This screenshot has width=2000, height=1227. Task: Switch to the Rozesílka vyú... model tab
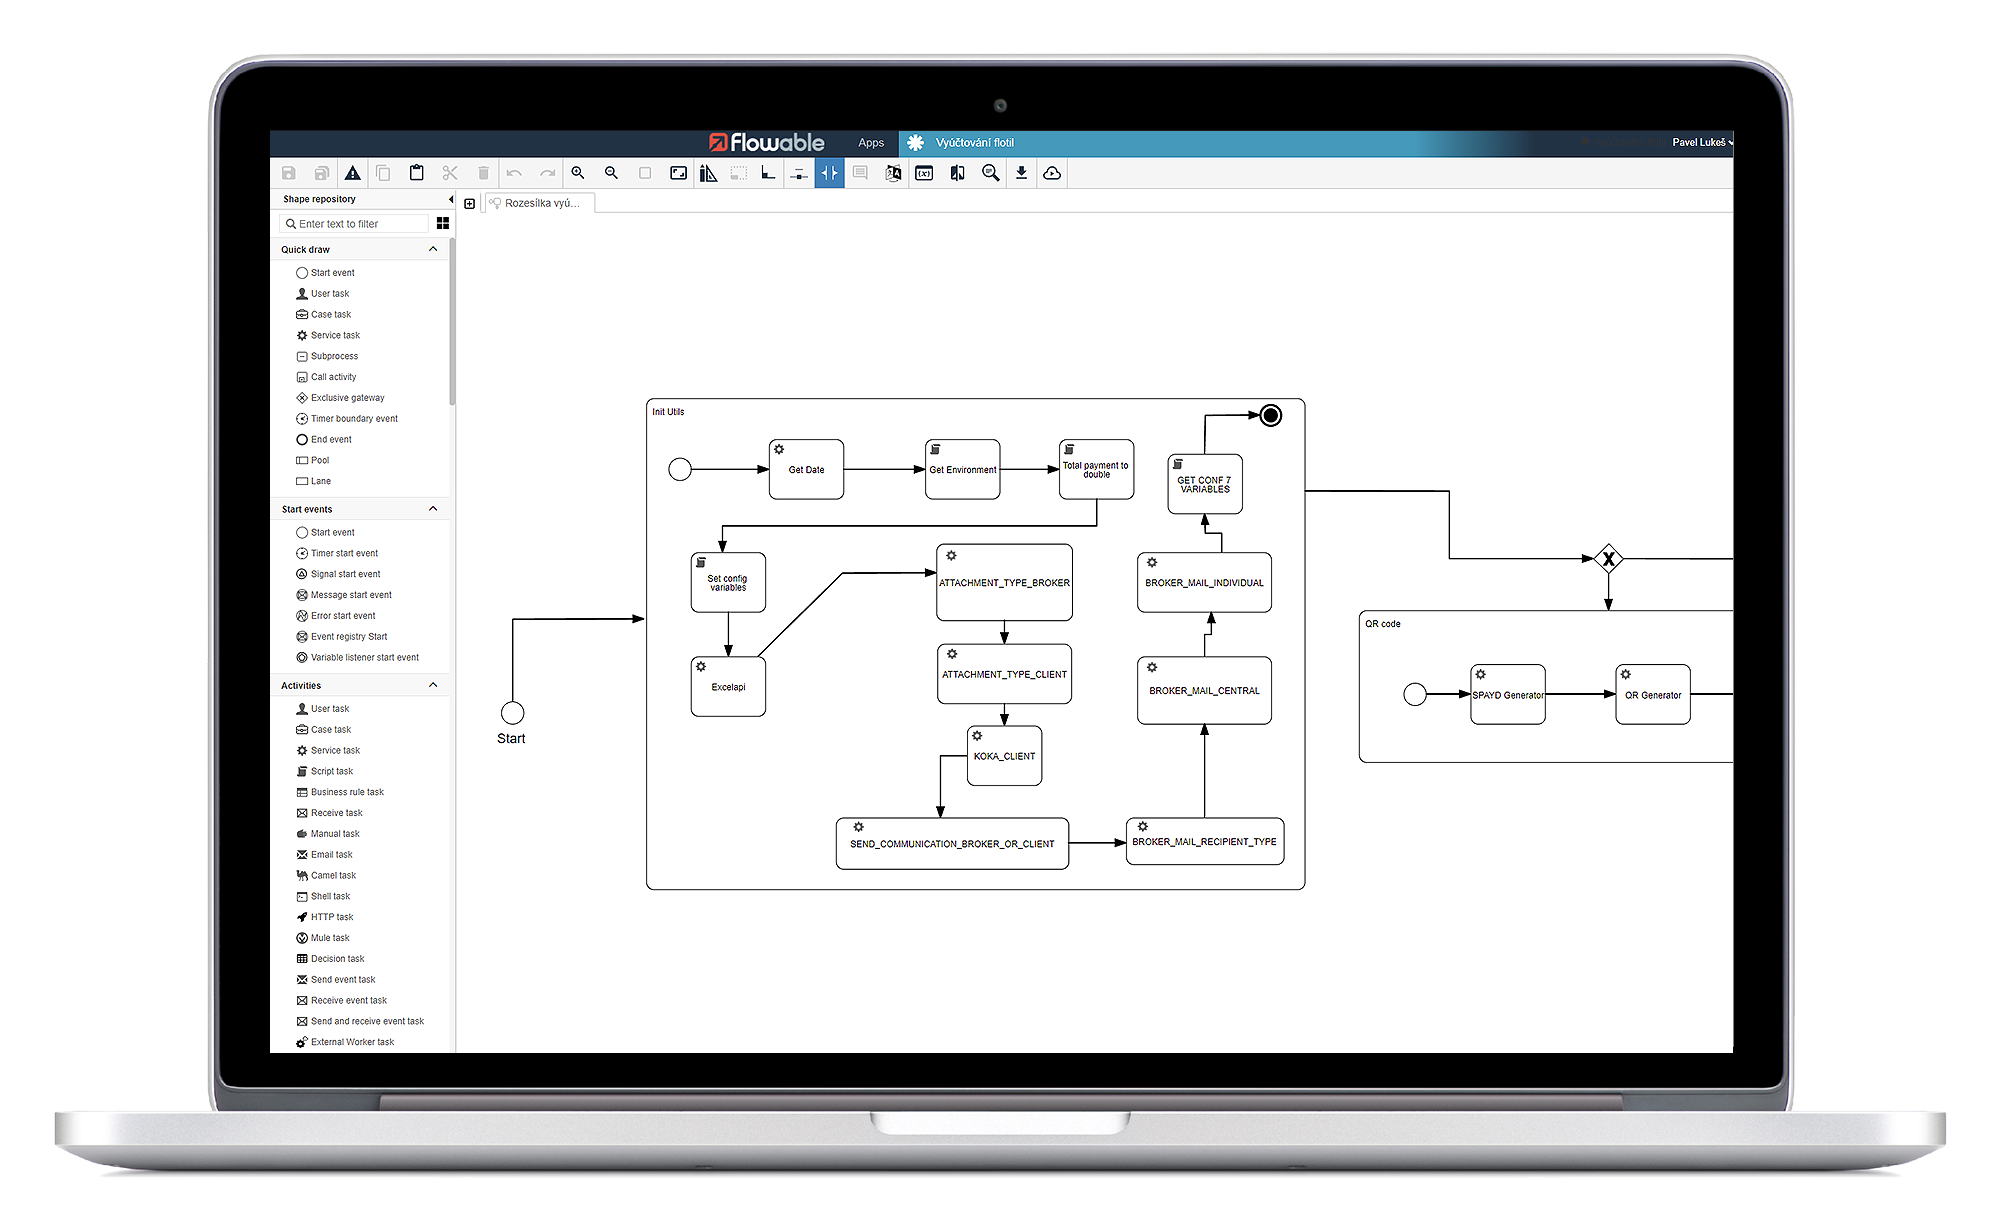[x=540, y=203]
